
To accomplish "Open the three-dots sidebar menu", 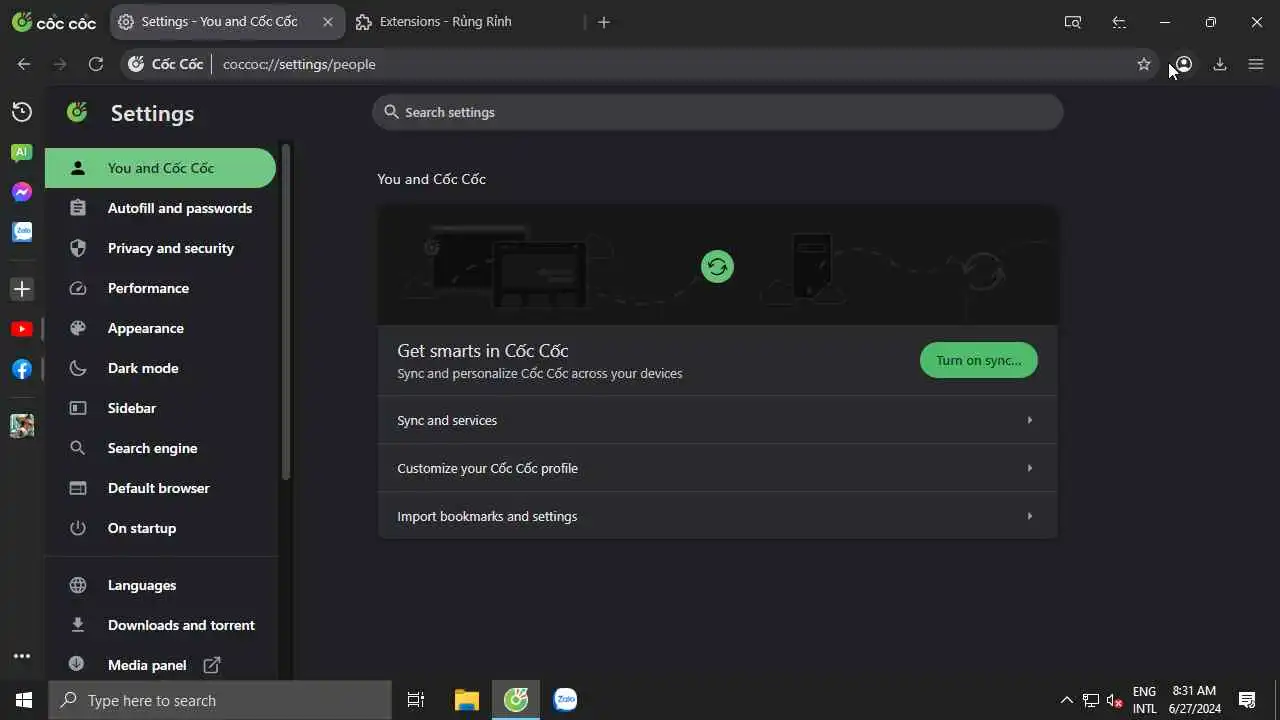I will click(x=22, y=657).
